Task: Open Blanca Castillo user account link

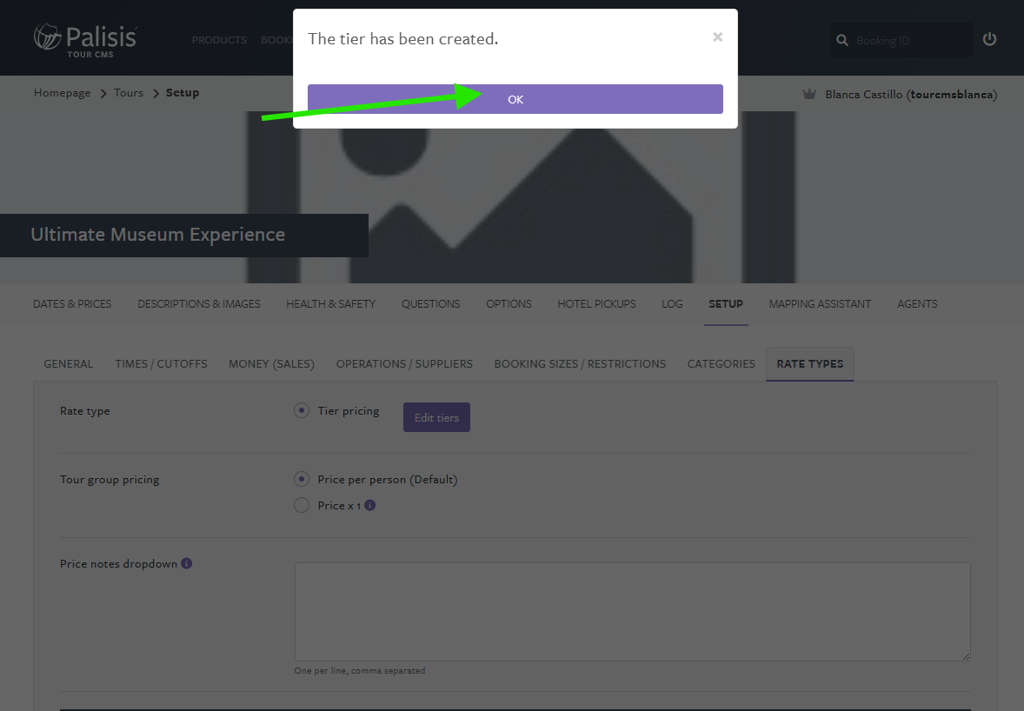Action: tap(910, 95)
